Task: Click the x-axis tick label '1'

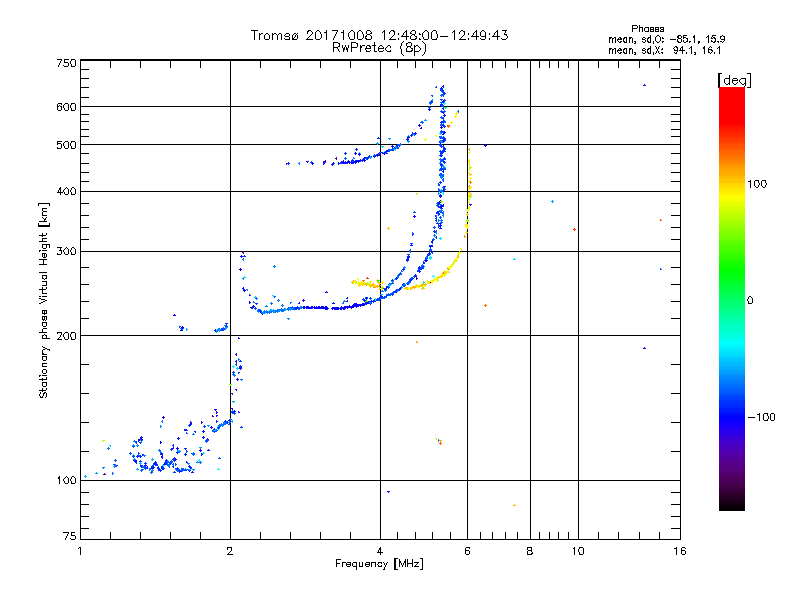Action: (x=80, y=551)
